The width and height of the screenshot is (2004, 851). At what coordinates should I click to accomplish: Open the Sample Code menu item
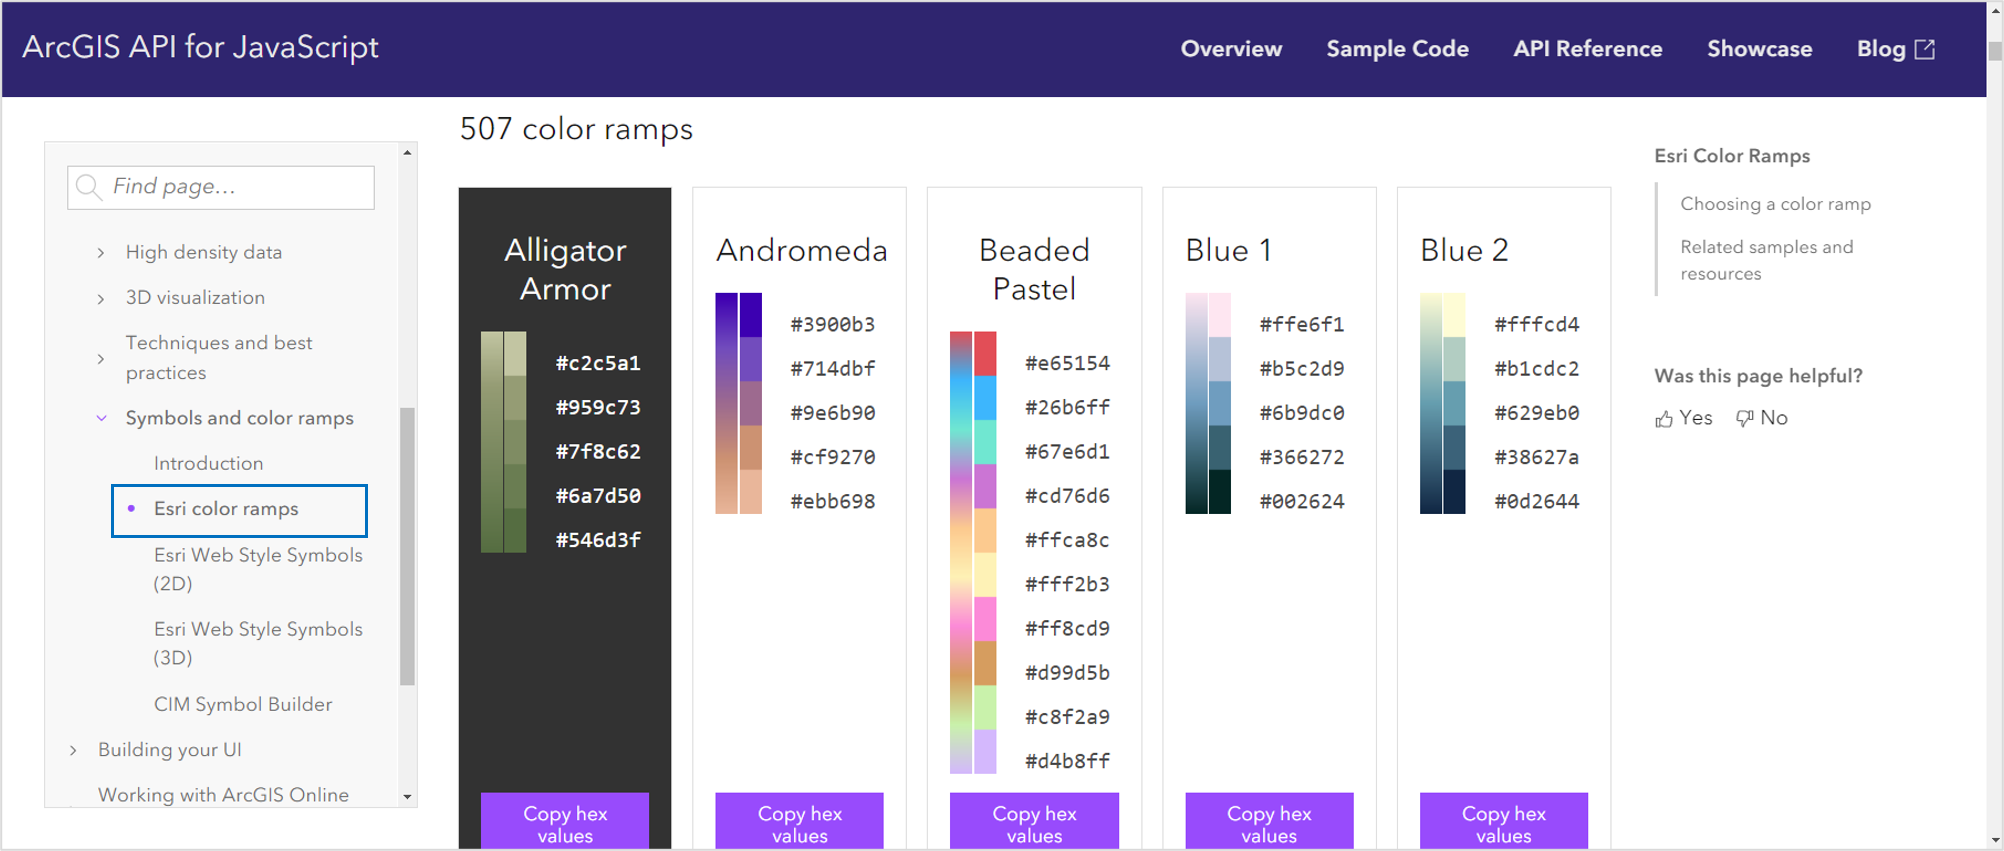pos(1397,49)
